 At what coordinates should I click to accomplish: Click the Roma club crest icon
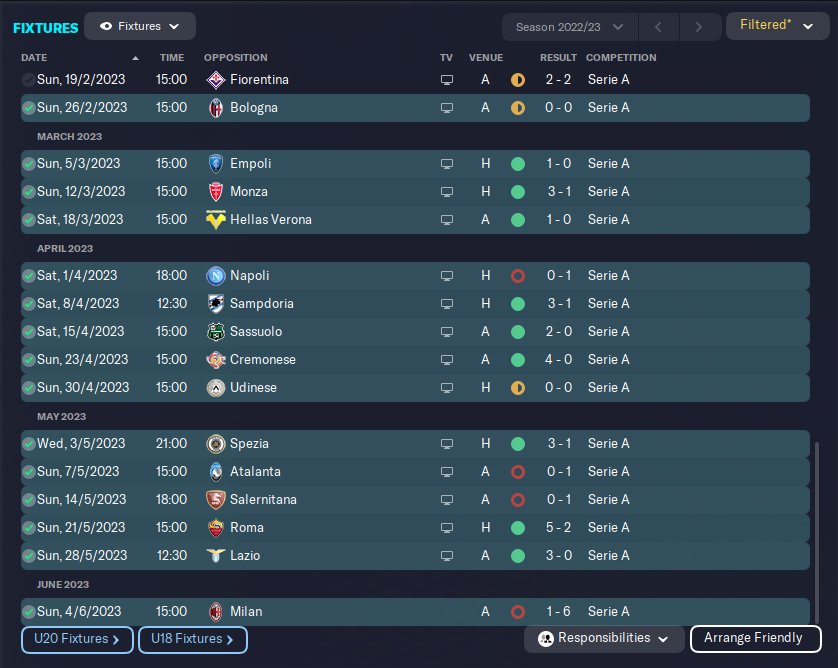tap(215, 527)
